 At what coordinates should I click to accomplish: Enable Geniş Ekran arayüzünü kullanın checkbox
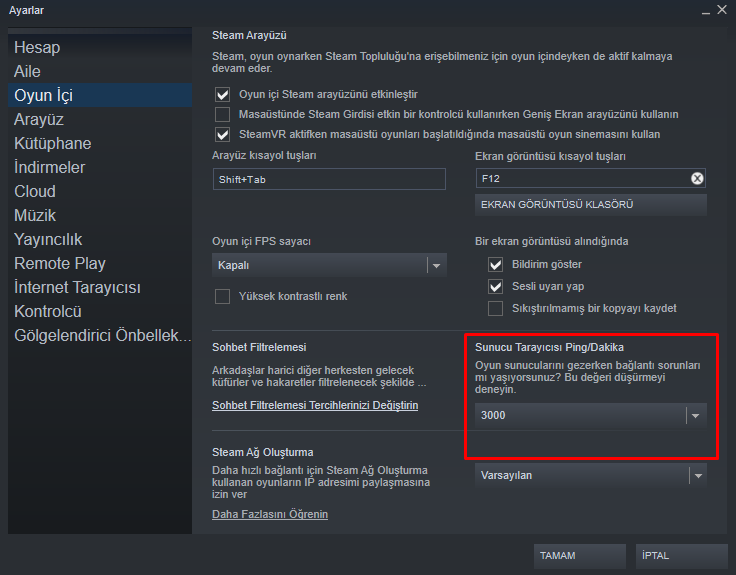[222, 115]
